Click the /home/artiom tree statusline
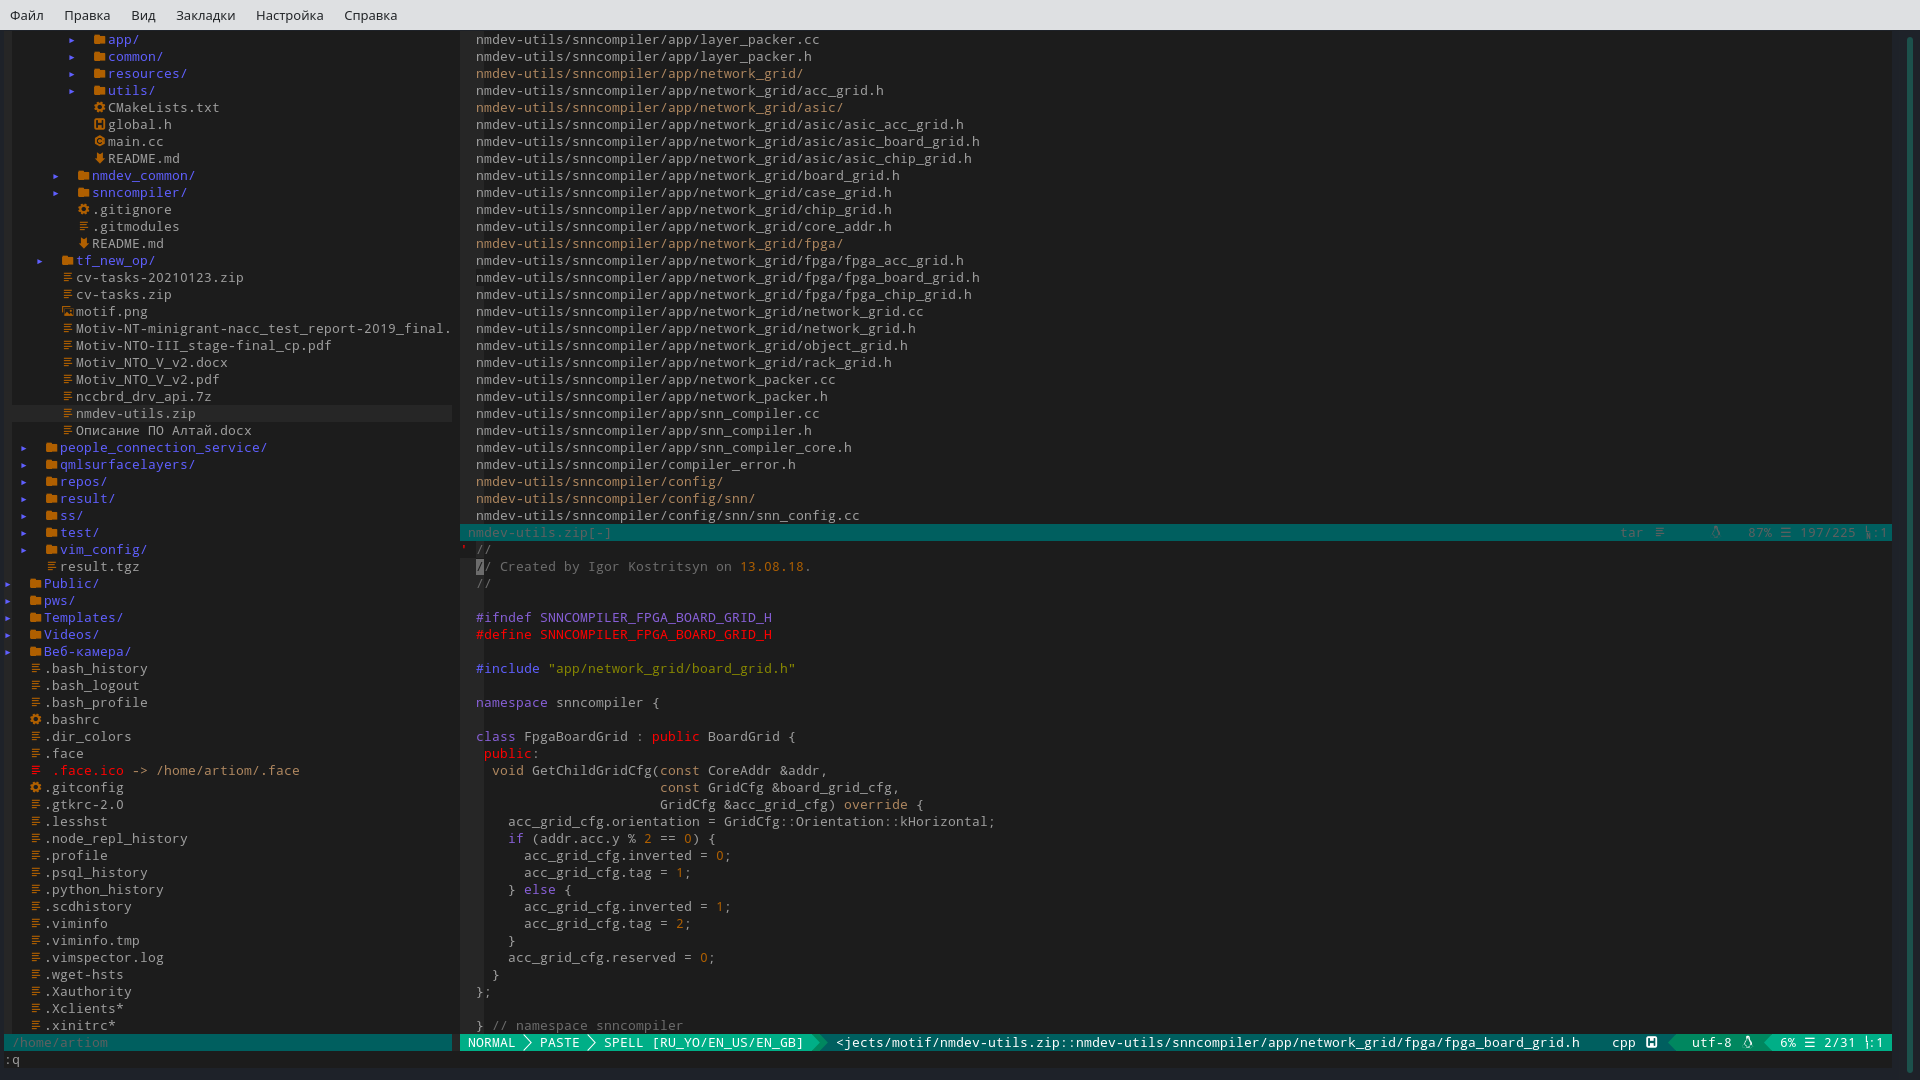This screenshot has height=1080, width=1920. 228,1043
